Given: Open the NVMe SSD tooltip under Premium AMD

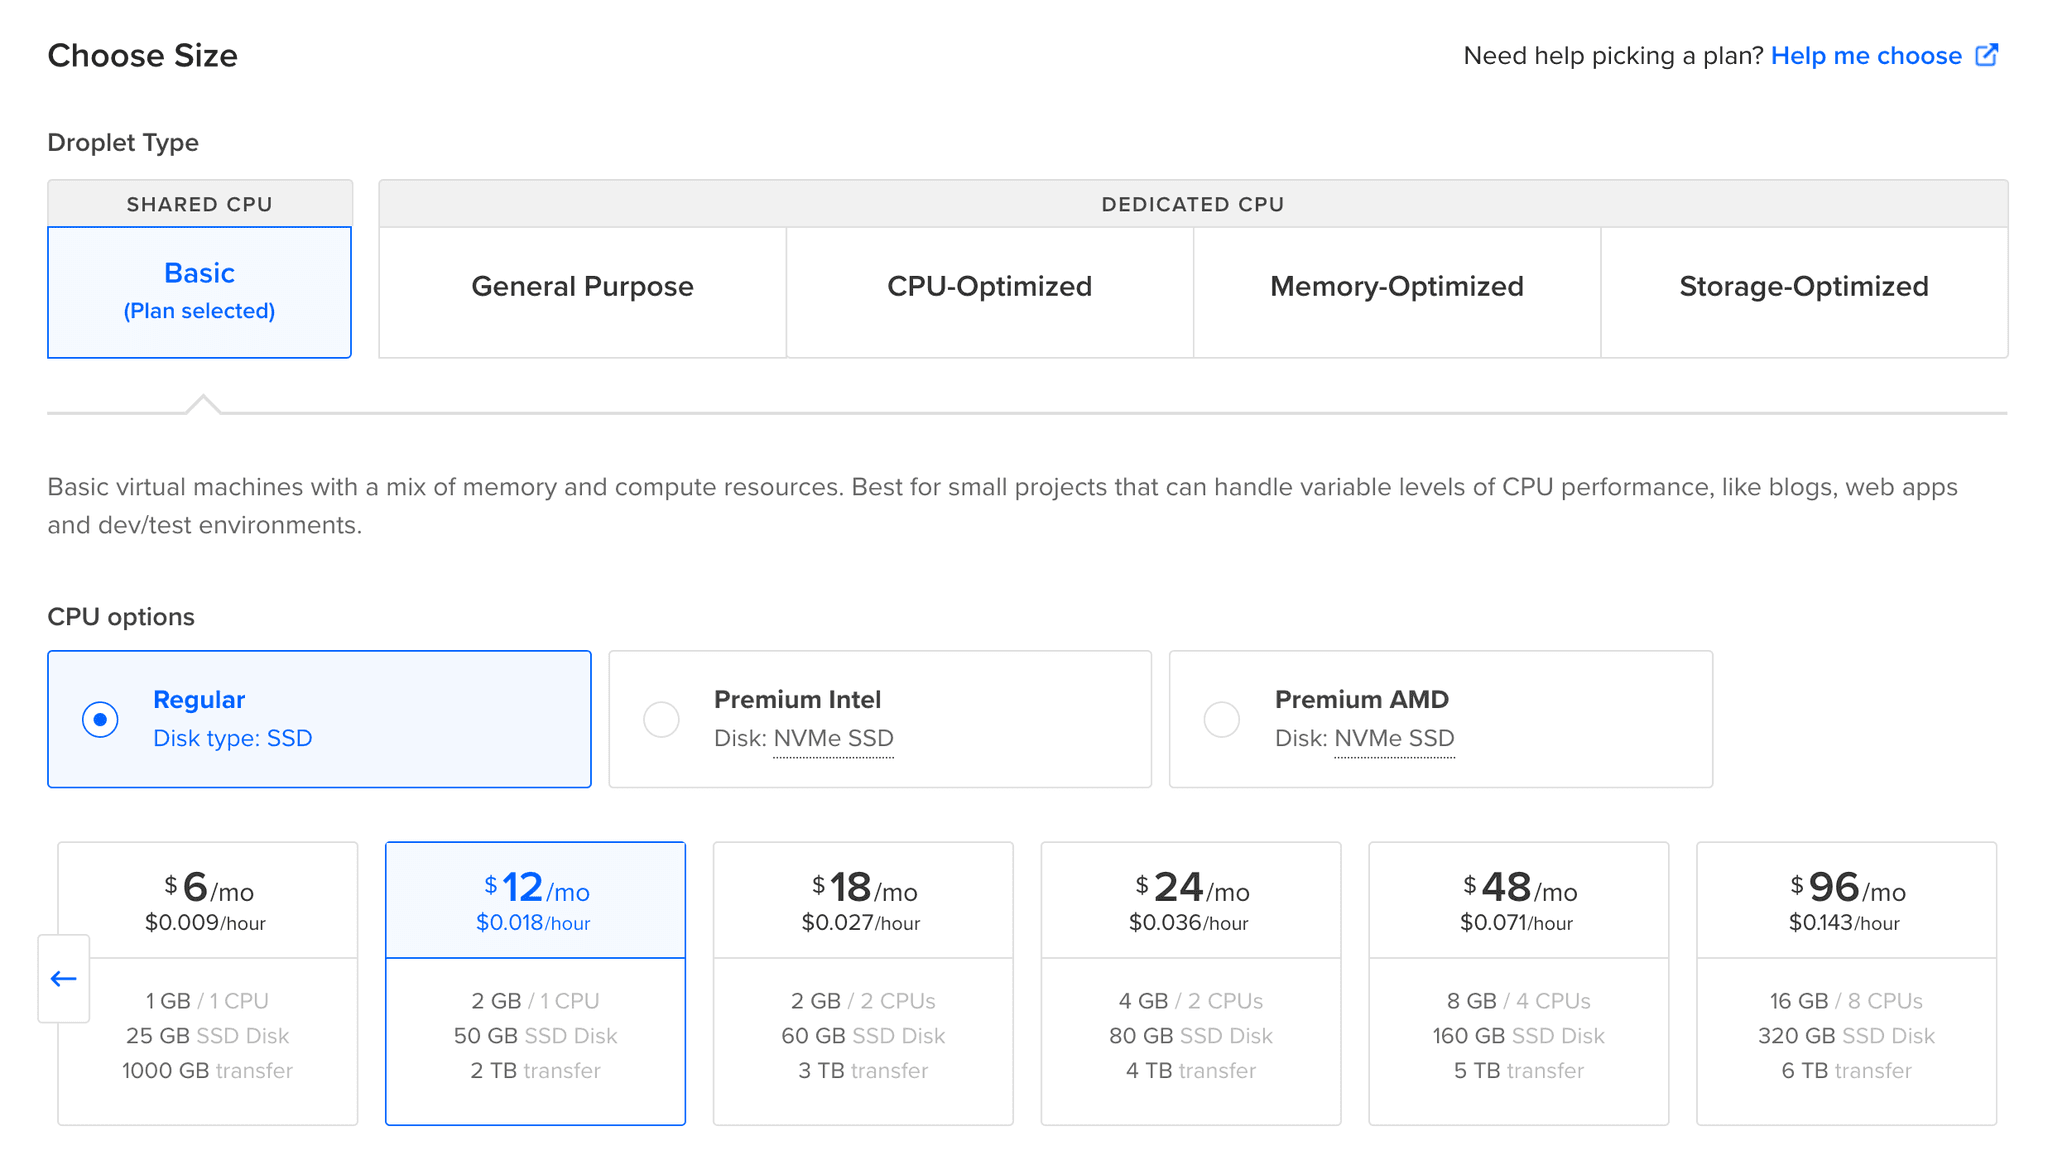Looking at the screenshot, I should pyautogui.click(x=1394, y=738).
